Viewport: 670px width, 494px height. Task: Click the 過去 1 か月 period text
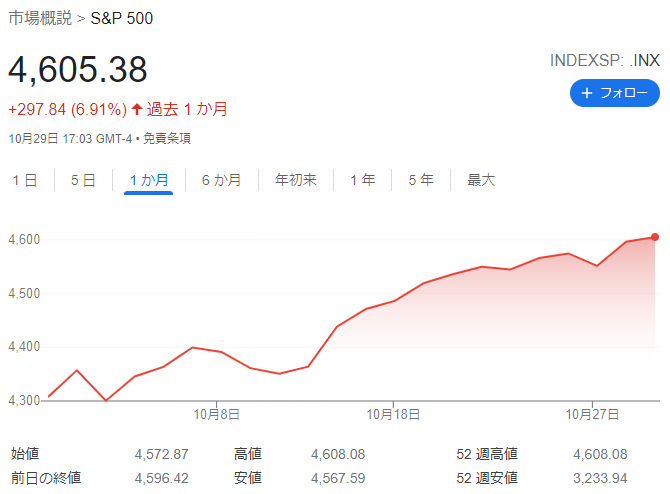187,109
